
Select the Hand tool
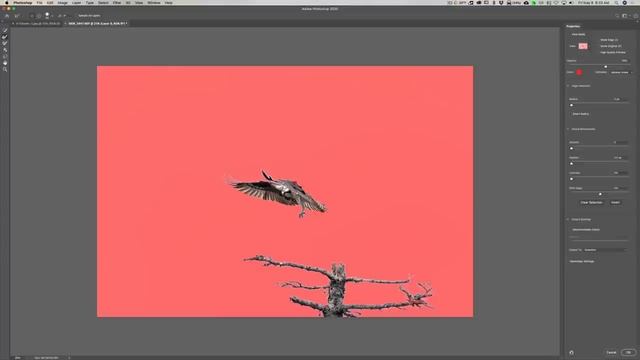5,63
